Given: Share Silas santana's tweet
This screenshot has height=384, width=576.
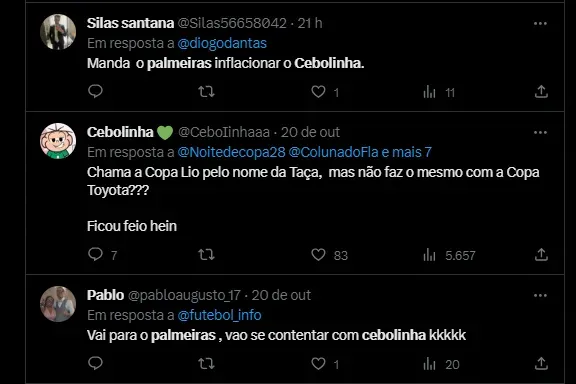Looking at the screenshot, I should [x=541, y=91].
